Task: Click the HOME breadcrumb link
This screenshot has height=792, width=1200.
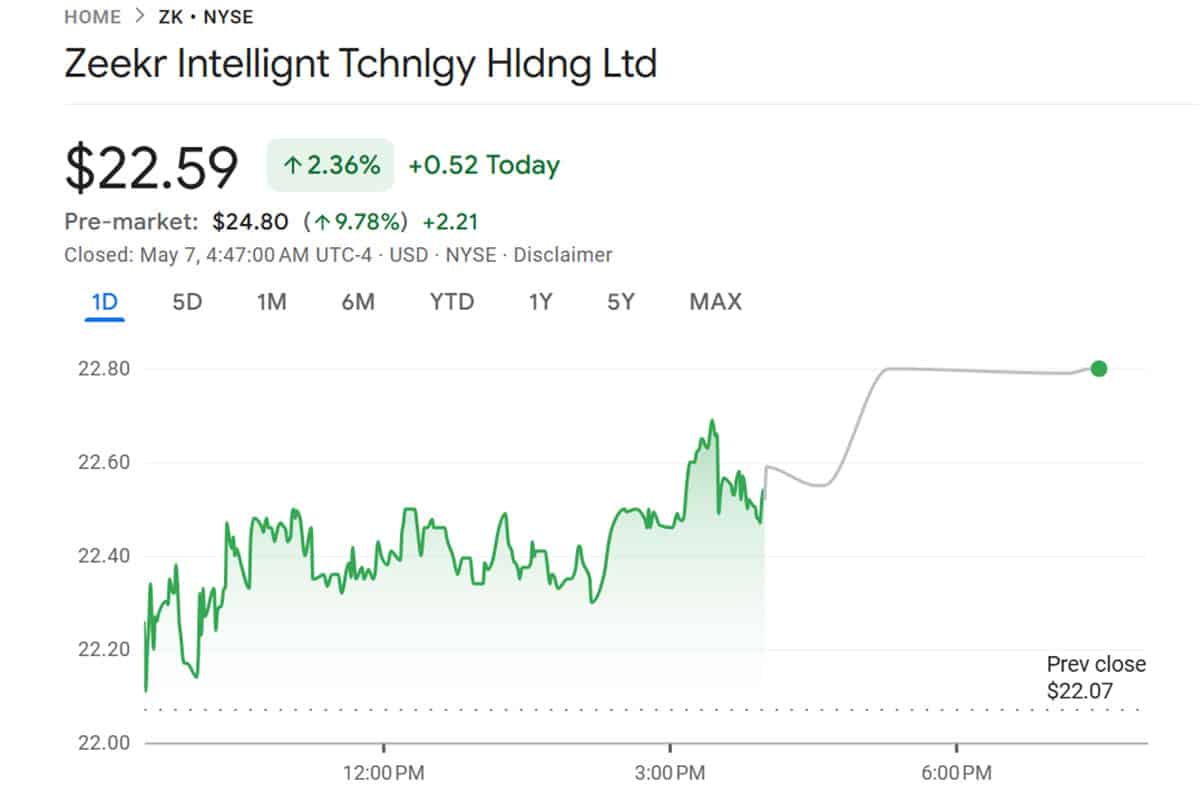Action: pos(91,17)
